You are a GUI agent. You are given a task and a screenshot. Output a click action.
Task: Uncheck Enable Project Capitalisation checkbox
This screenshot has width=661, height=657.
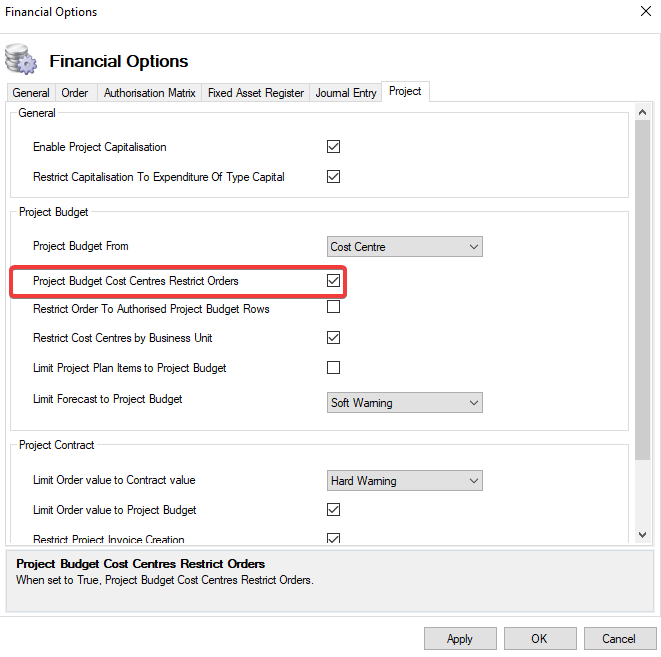pyautogui.click(x=334, y=147)
